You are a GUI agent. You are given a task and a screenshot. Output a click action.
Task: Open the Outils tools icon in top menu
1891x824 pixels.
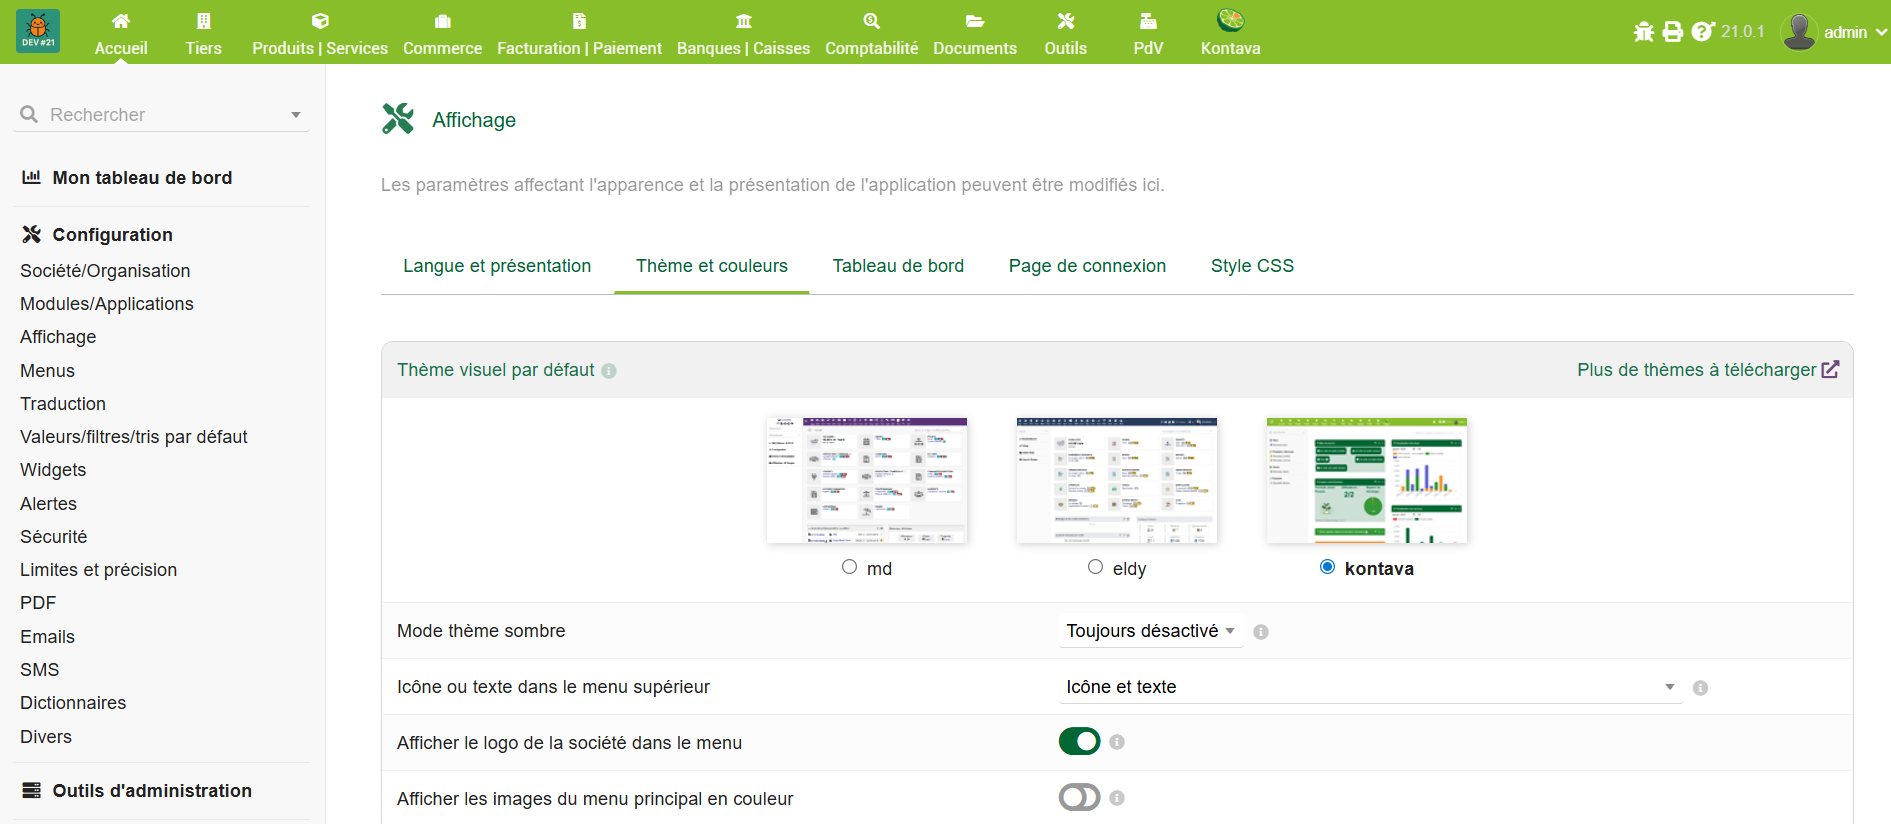1066,21
